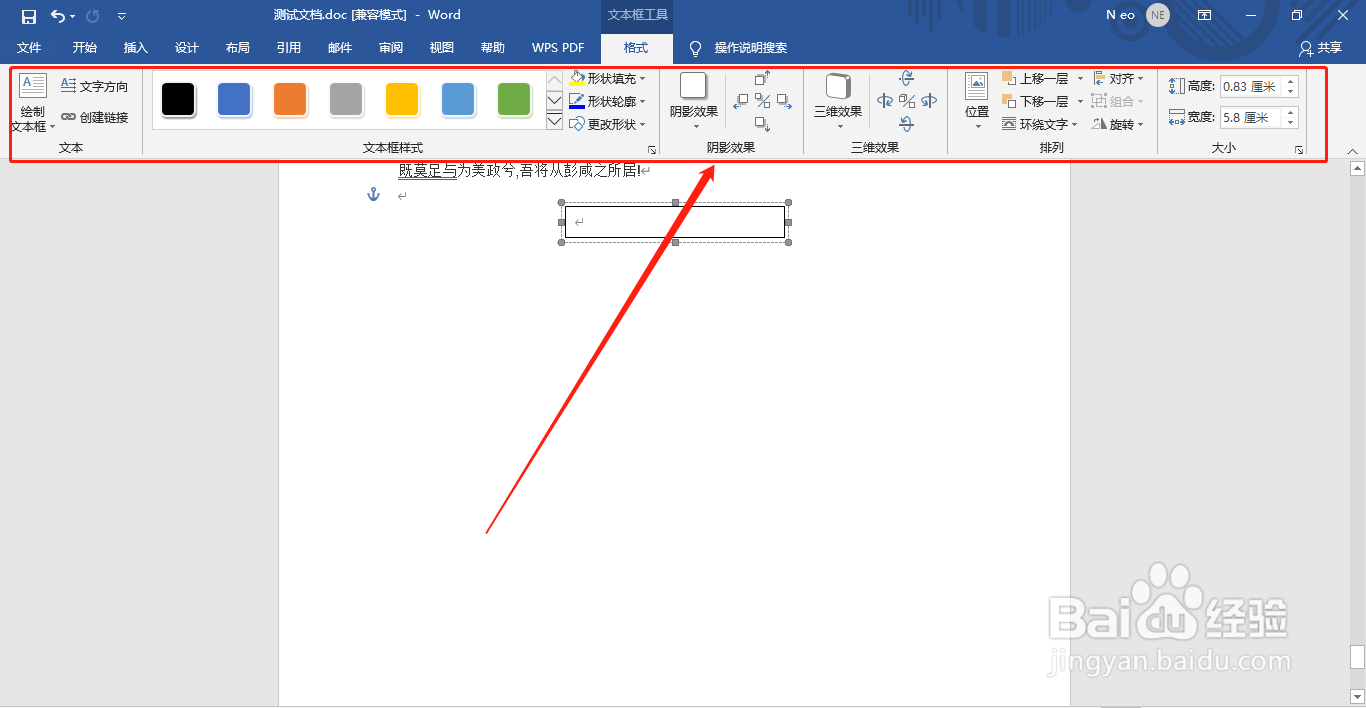
Task: Switch to the 插入 ribbon tab
Action: (136, 48)
